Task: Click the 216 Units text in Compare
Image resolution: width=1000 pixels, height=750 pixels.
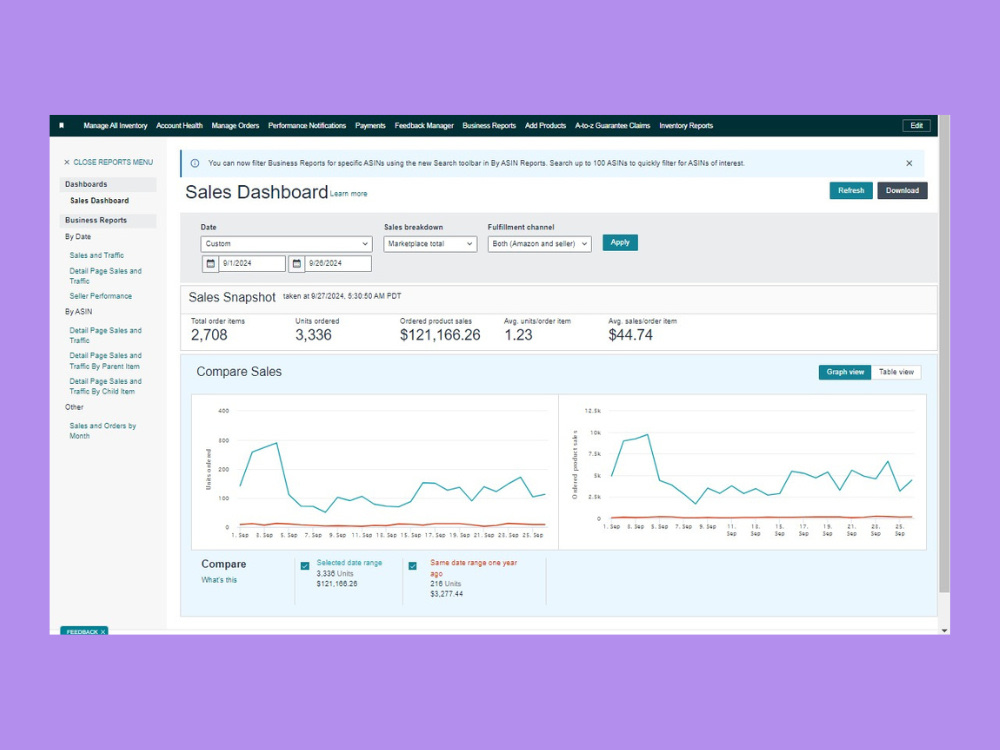Action: 445,584
